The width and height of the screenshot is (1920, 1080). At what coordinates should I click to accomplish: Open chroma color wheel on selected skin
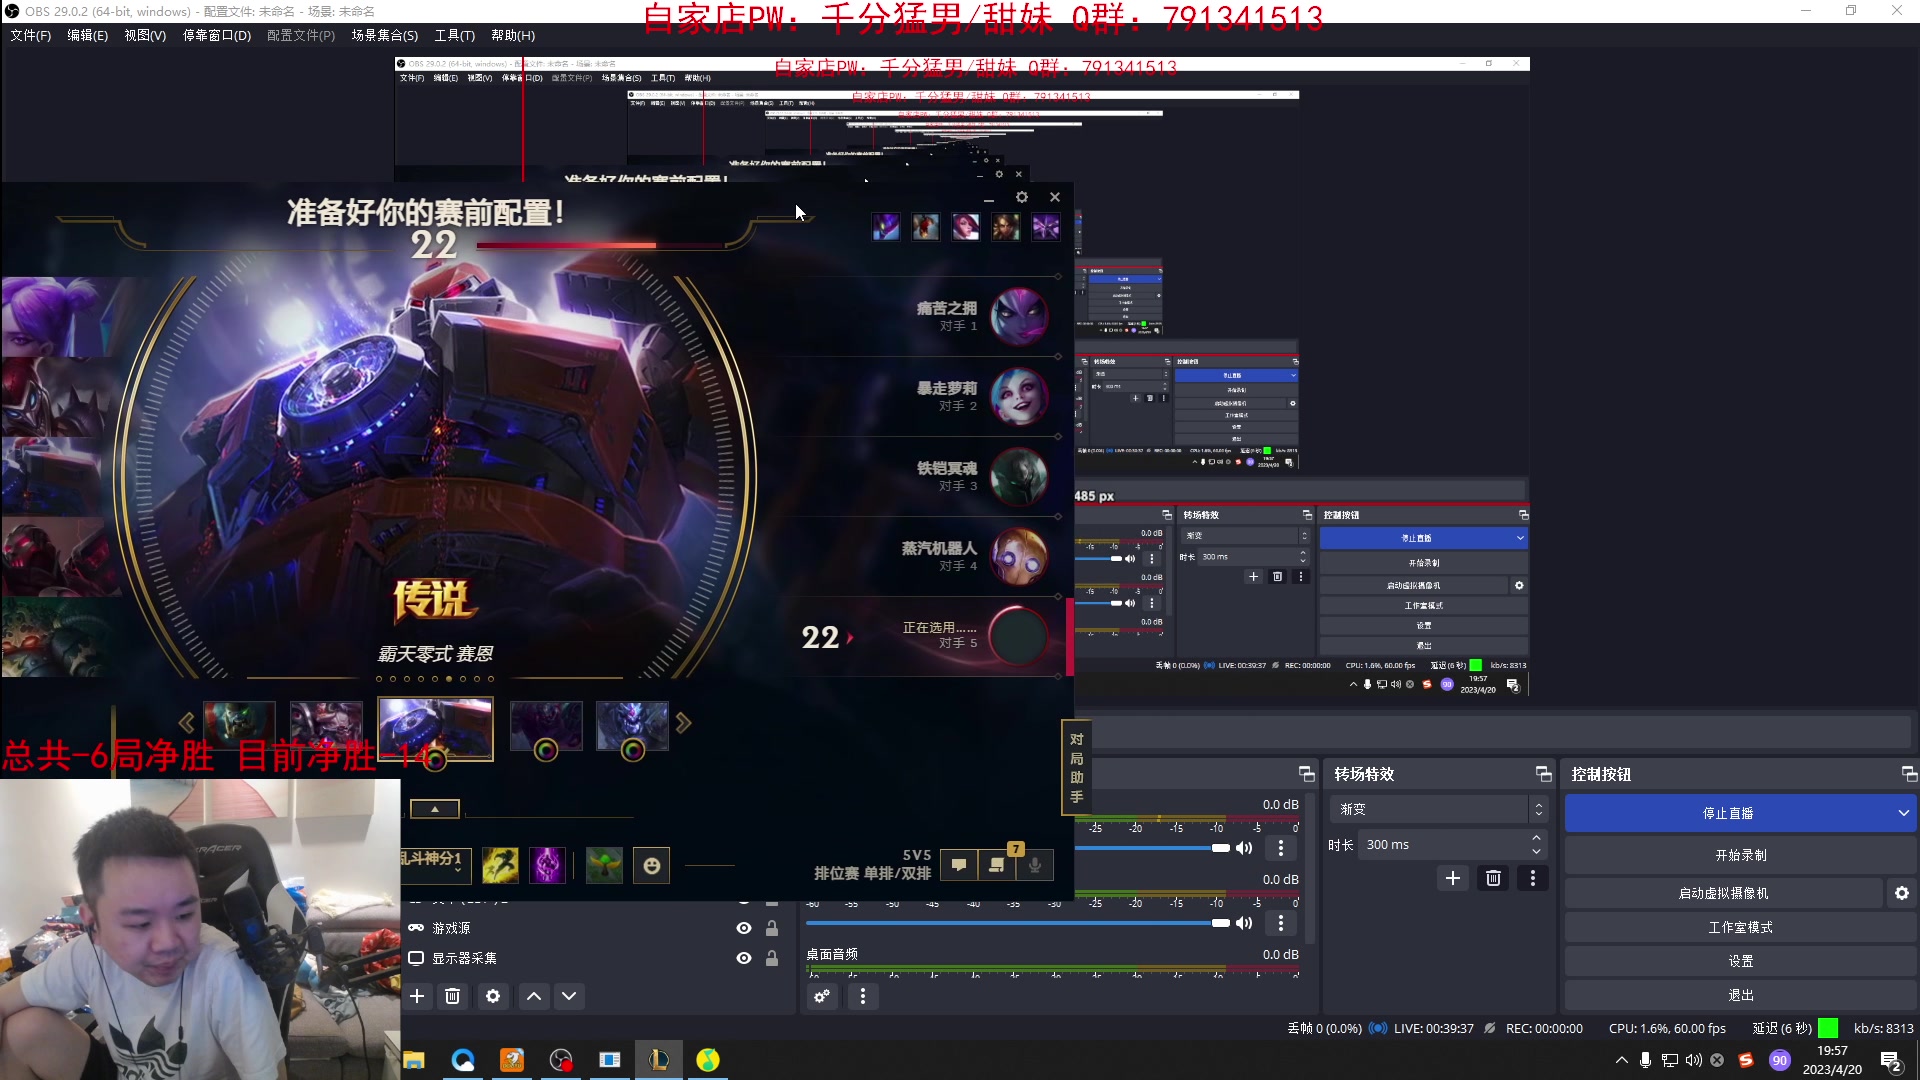(435, 760)
